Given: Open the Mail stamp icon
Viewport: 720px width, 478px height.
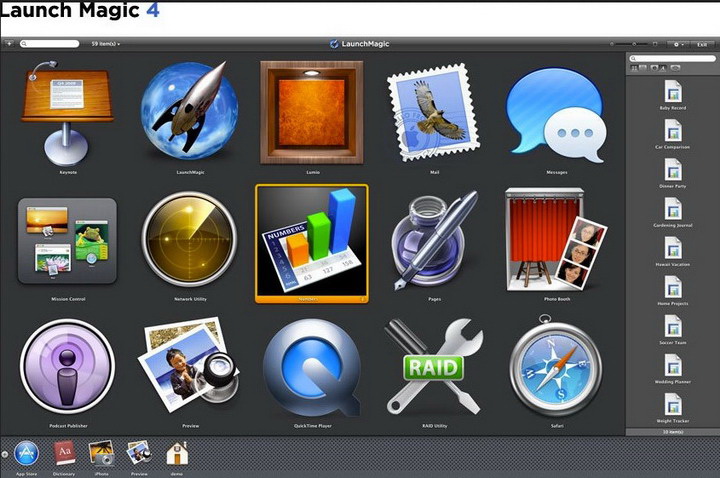Looking at the screenshot, I should [433, 112].
